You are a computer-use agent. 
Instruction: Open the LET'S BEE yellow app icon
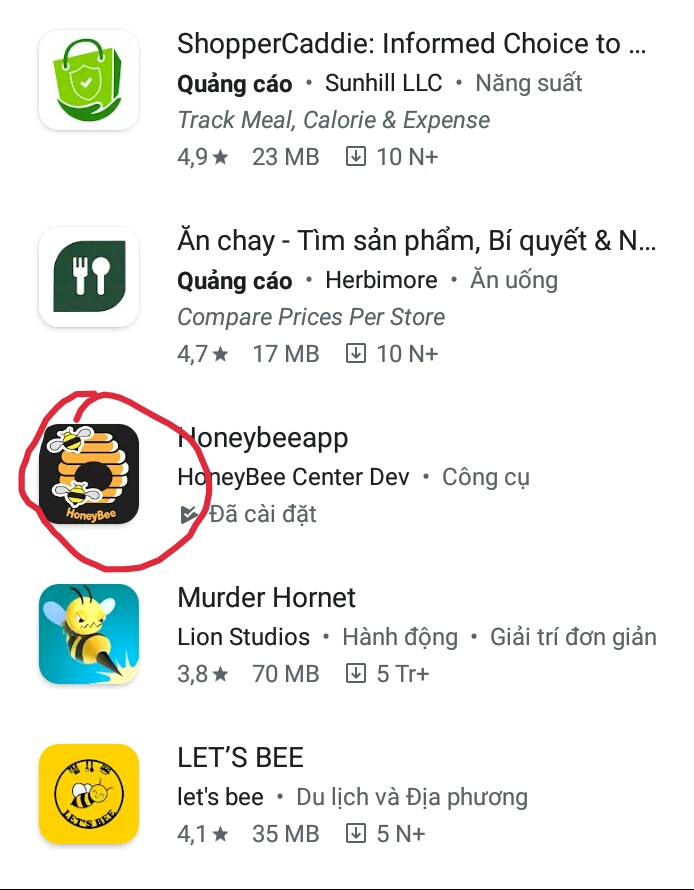89,794
